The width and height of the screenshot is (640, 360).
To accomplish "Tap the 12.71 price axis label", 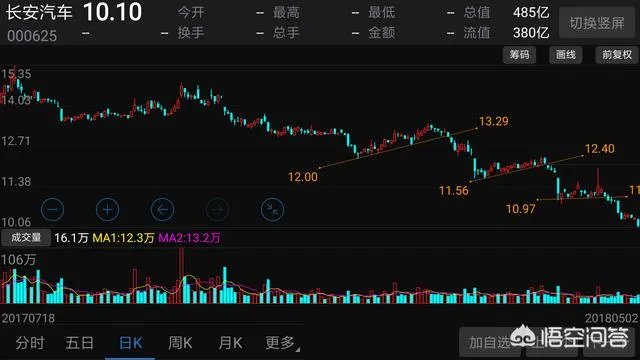I will pyautogui.click(x=16, y=141).
